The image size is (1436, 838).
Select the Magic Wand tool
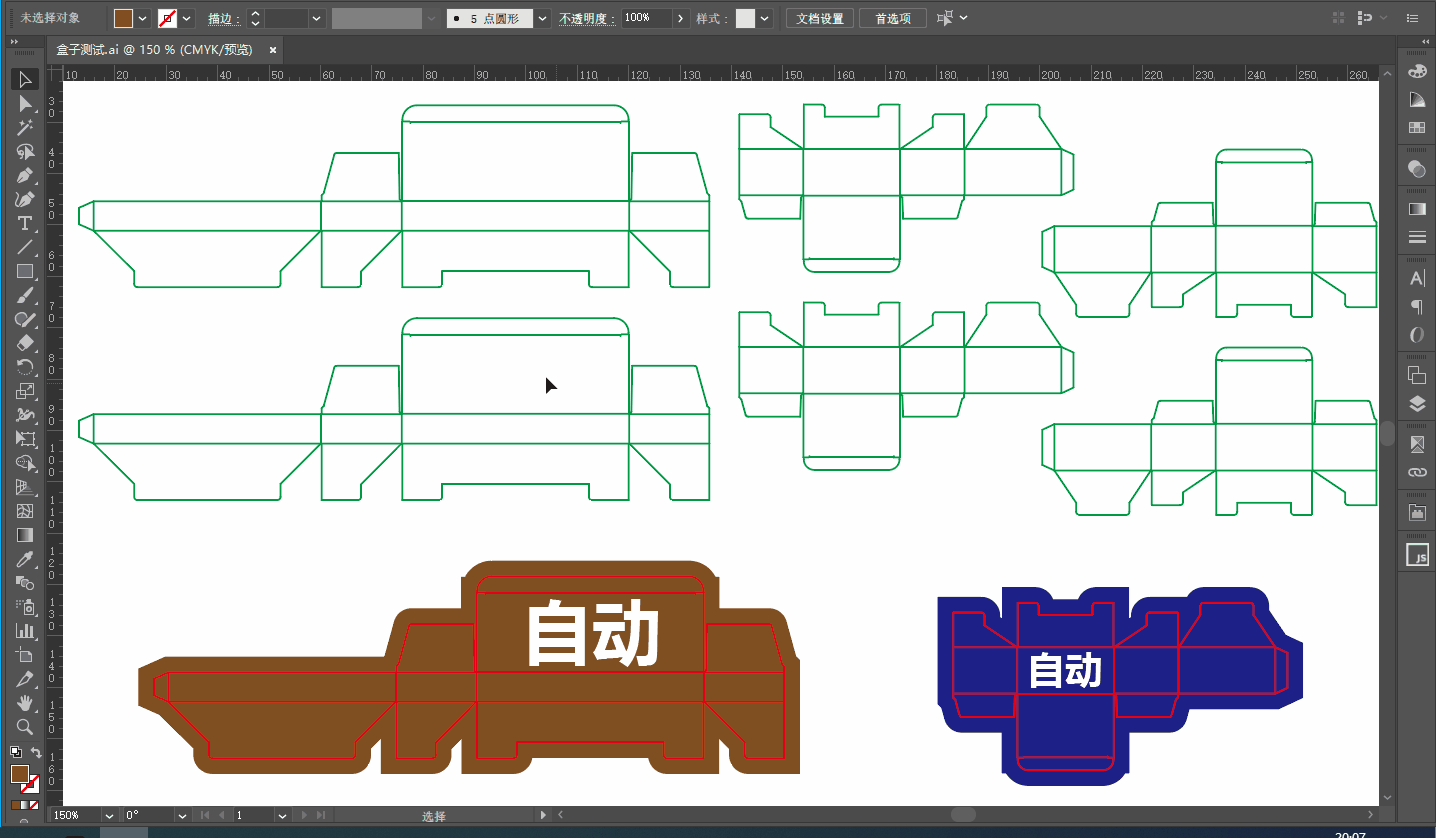click(25, 127)
